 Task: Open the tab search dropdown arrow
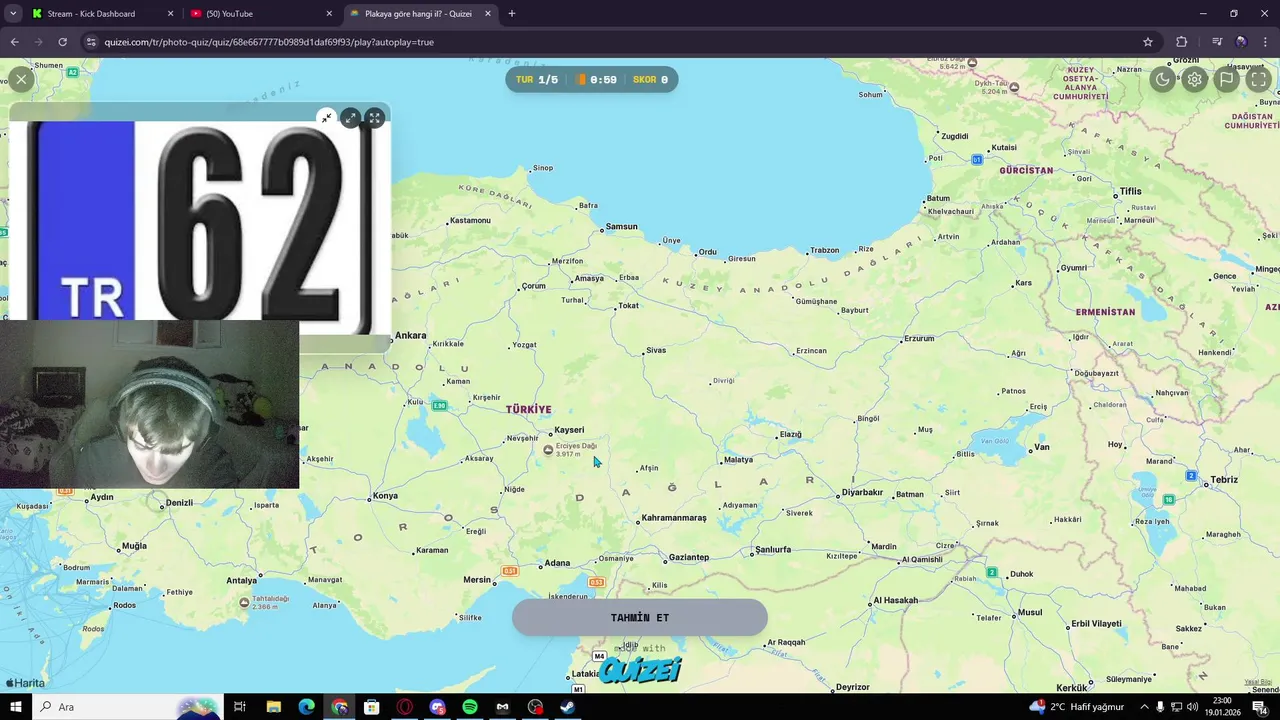tap(13, 14)
